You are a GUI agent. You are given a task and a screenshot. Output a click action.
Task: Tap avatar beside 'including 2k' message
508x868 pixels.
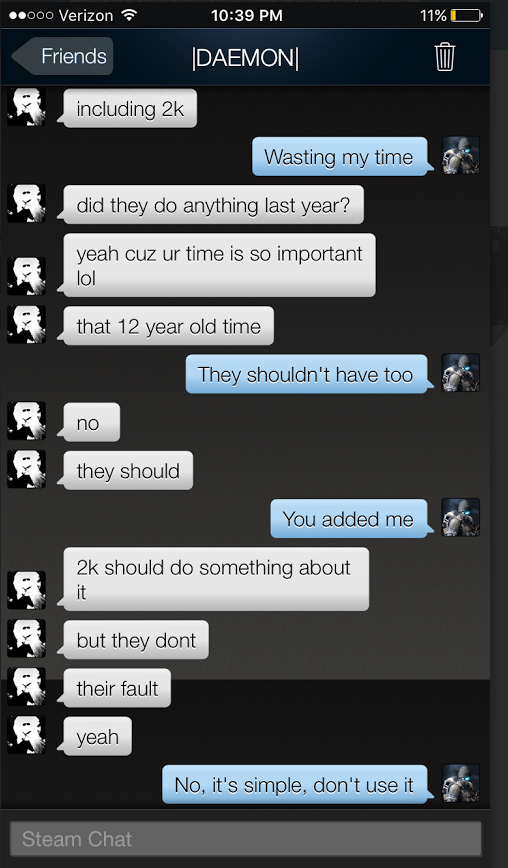[27, 106]
